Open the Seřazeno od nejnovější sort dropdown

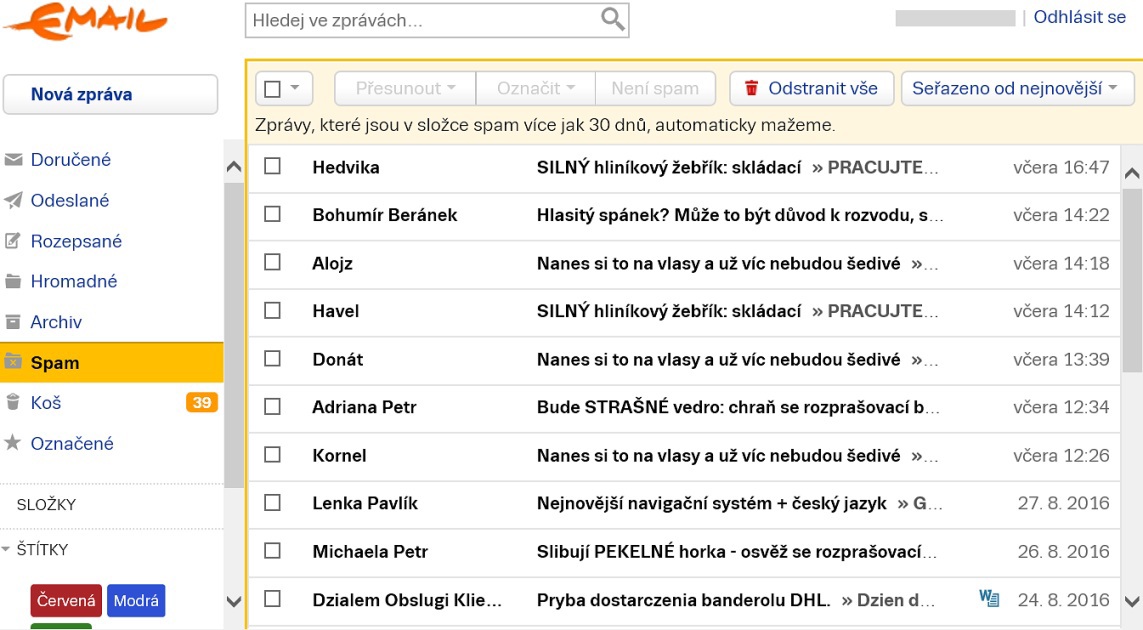point(1018,88)
